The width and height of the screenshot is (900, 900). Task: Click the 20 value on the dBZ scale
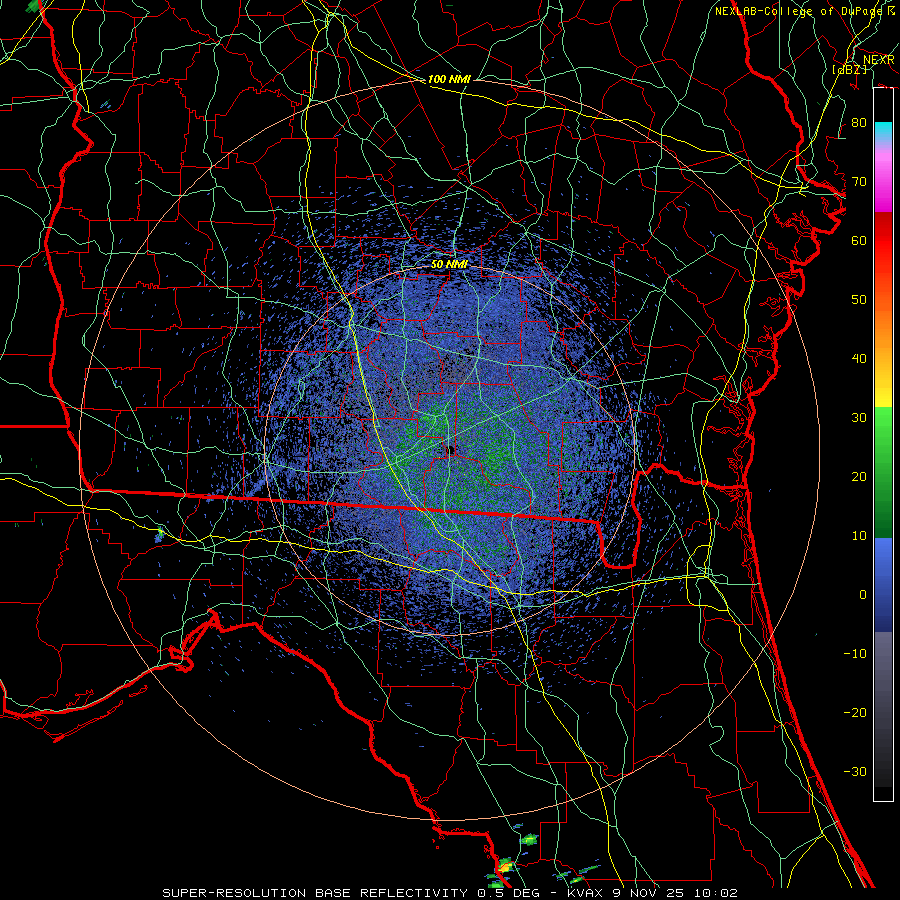pos(859,476)
